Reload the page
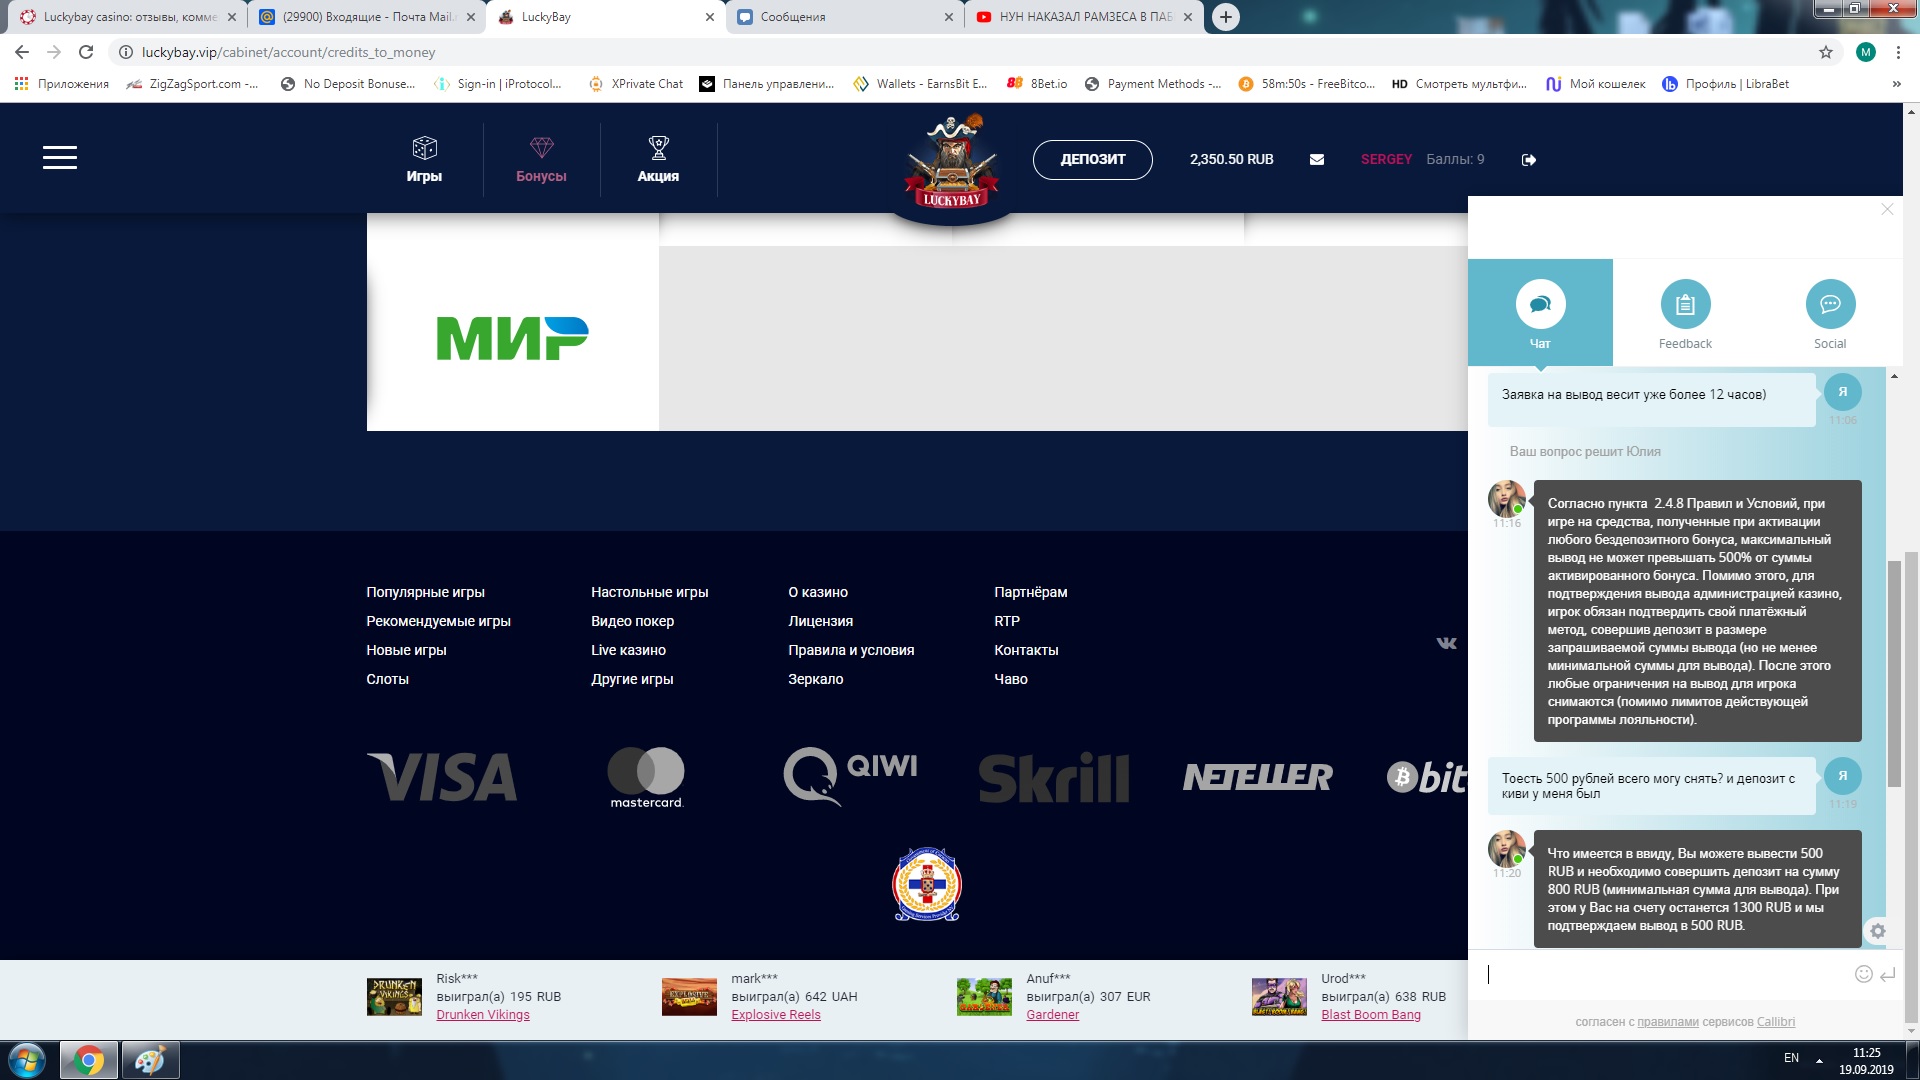 pyautogui.click(x=86, y=52)
